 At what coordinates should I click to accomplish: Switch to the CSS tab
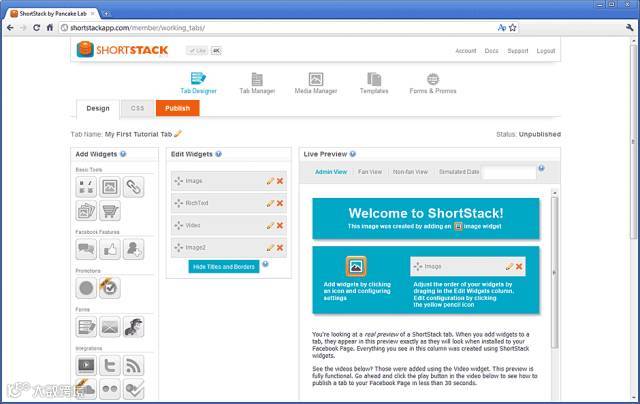[138, 108]
